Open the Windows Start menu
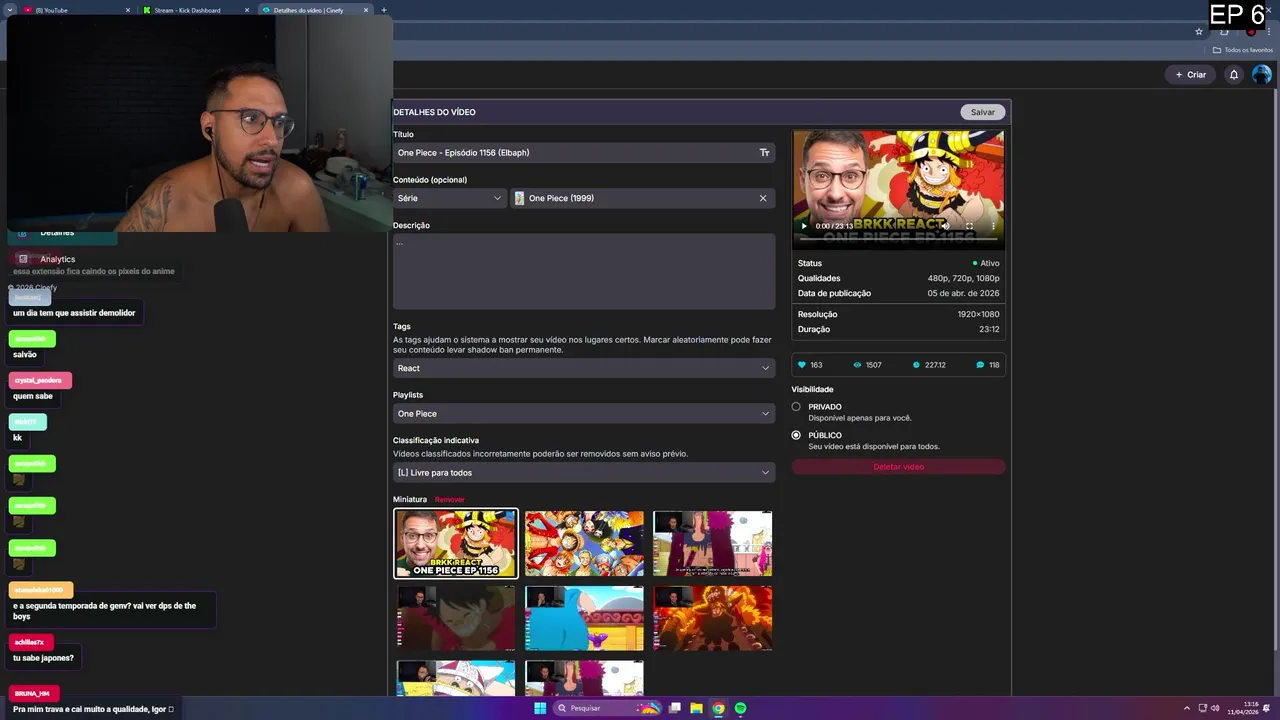 pyautogui.click(x=540, y=708)
